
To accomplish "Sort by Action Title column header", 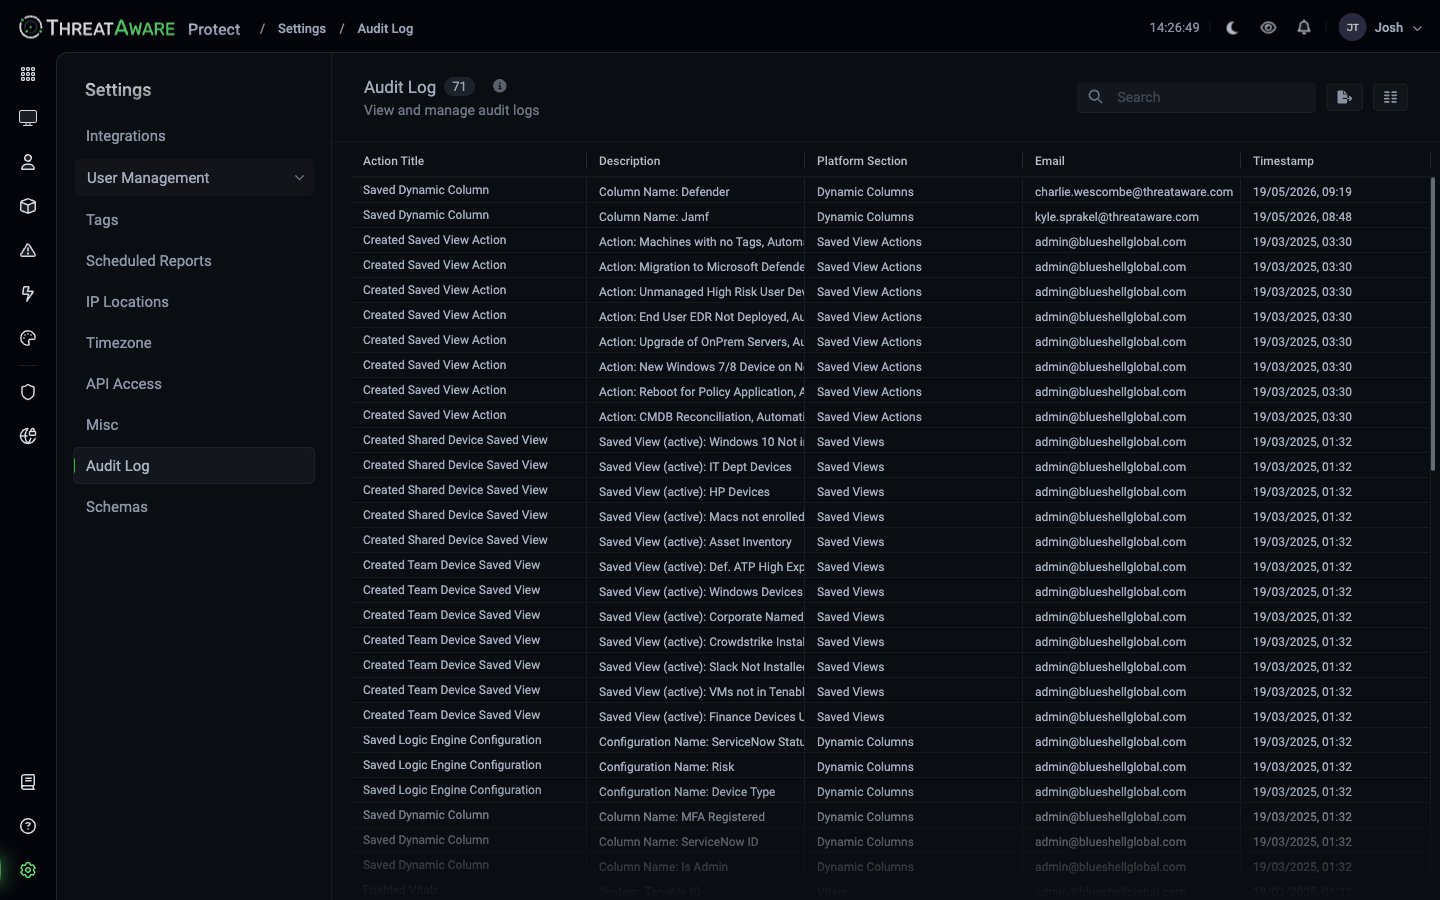I will [x=393, y=161].
